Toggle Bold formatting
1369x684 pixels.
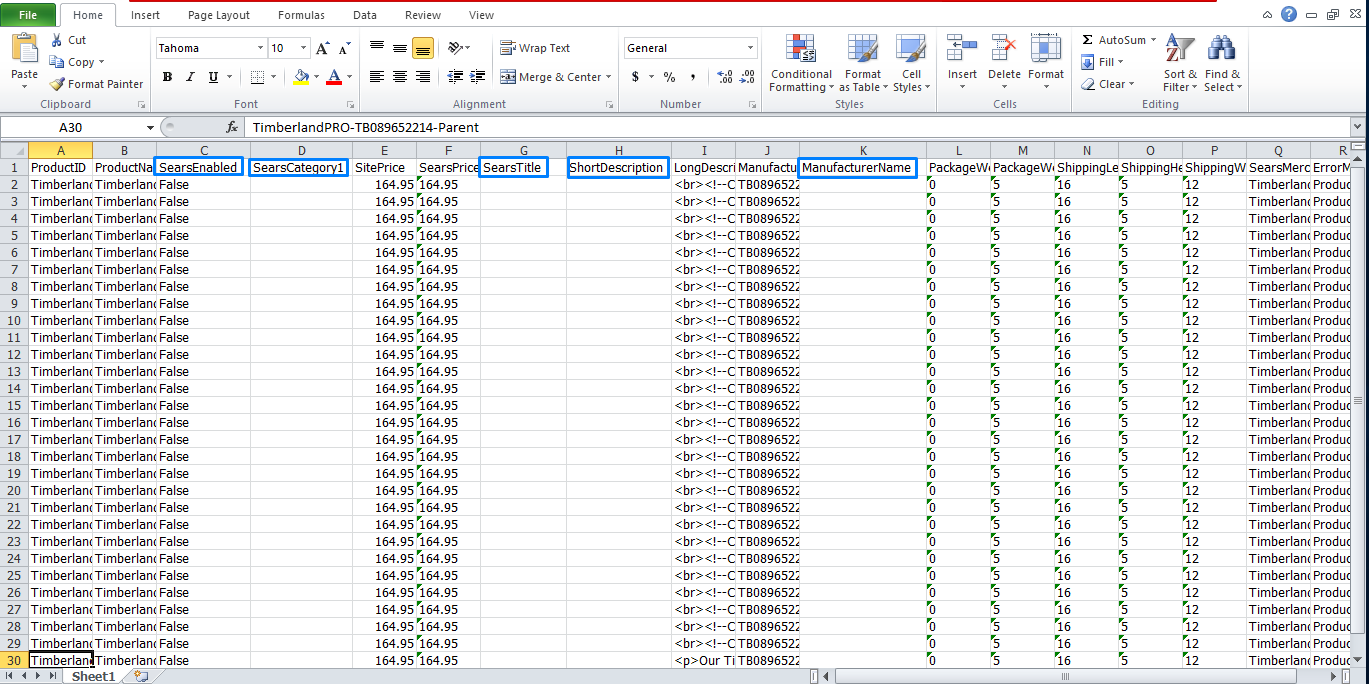tap(167, 77)
